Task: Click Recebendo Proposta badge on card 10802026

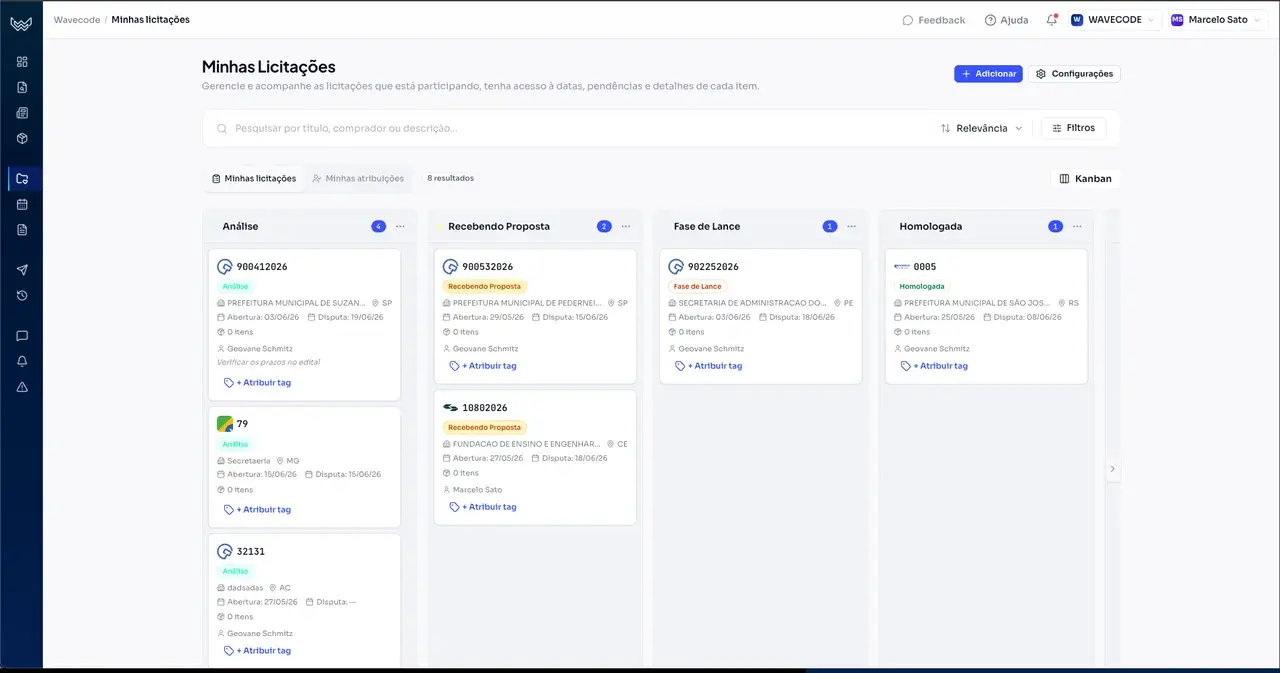Action: [484, 427]
